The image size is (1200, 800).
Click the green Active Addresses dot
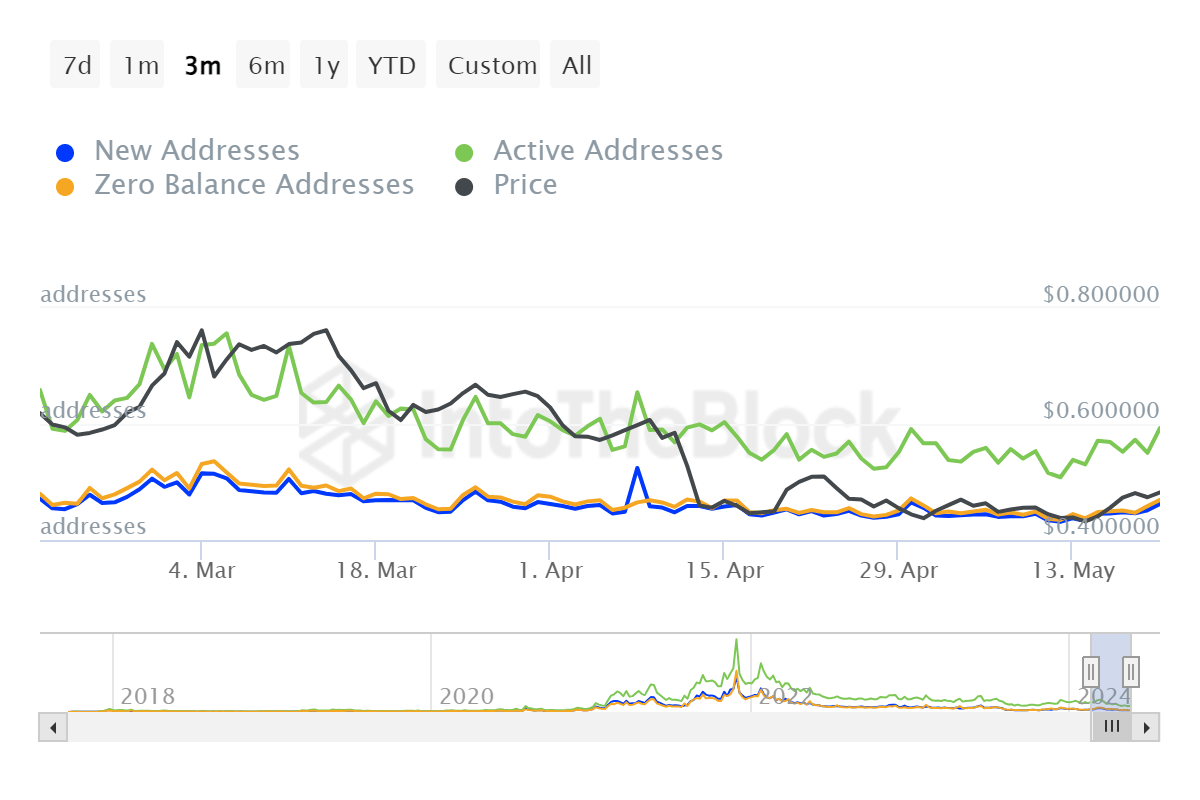[464, 150]
